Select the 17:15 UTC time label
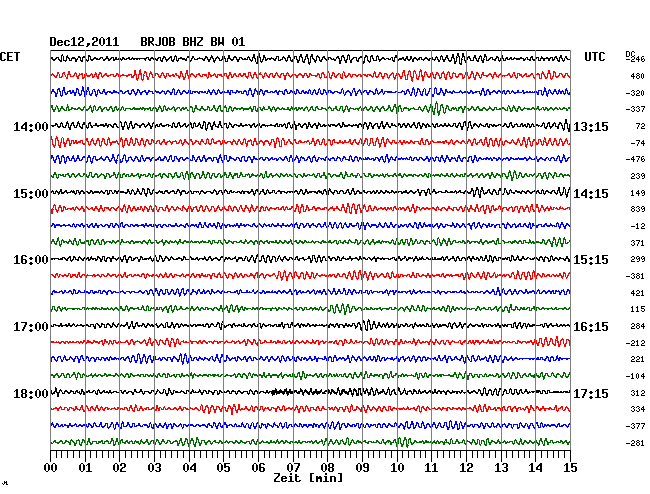 [591, 393]
